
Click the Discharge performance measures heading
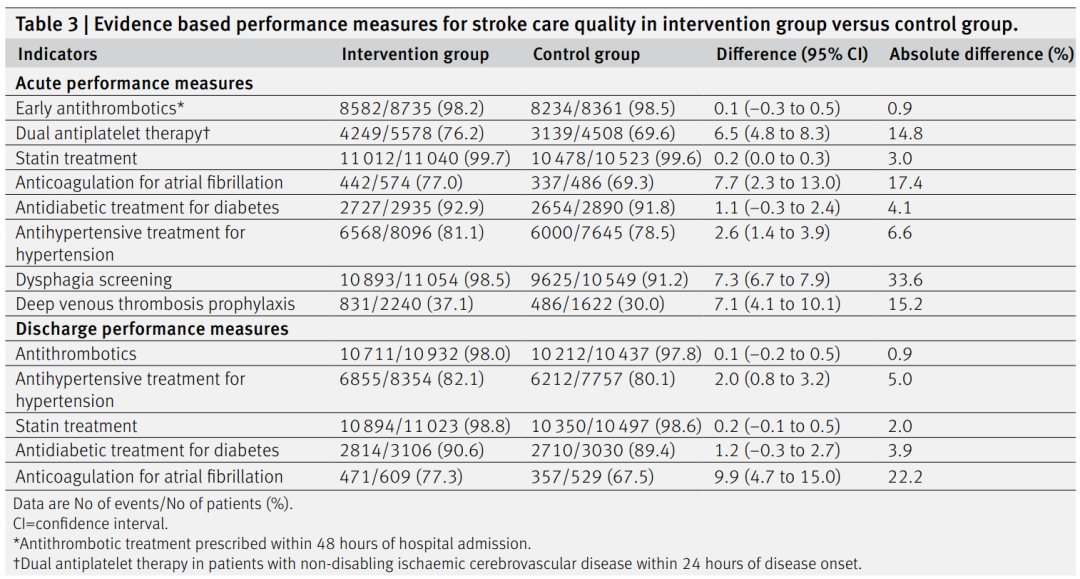click(152, 329)
